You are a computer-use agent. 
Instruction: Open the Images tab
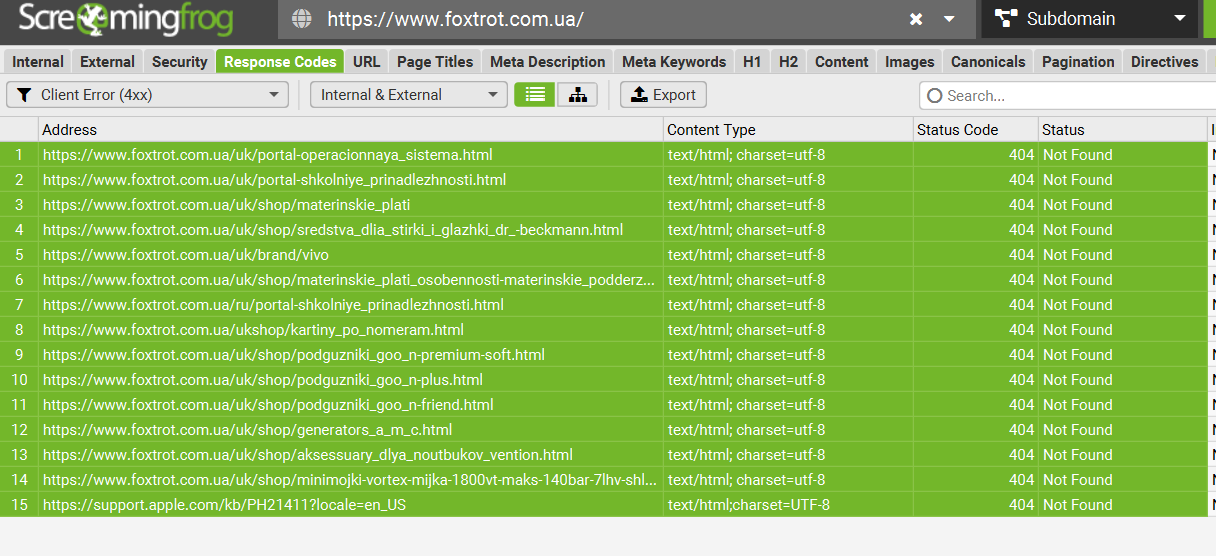909,61
